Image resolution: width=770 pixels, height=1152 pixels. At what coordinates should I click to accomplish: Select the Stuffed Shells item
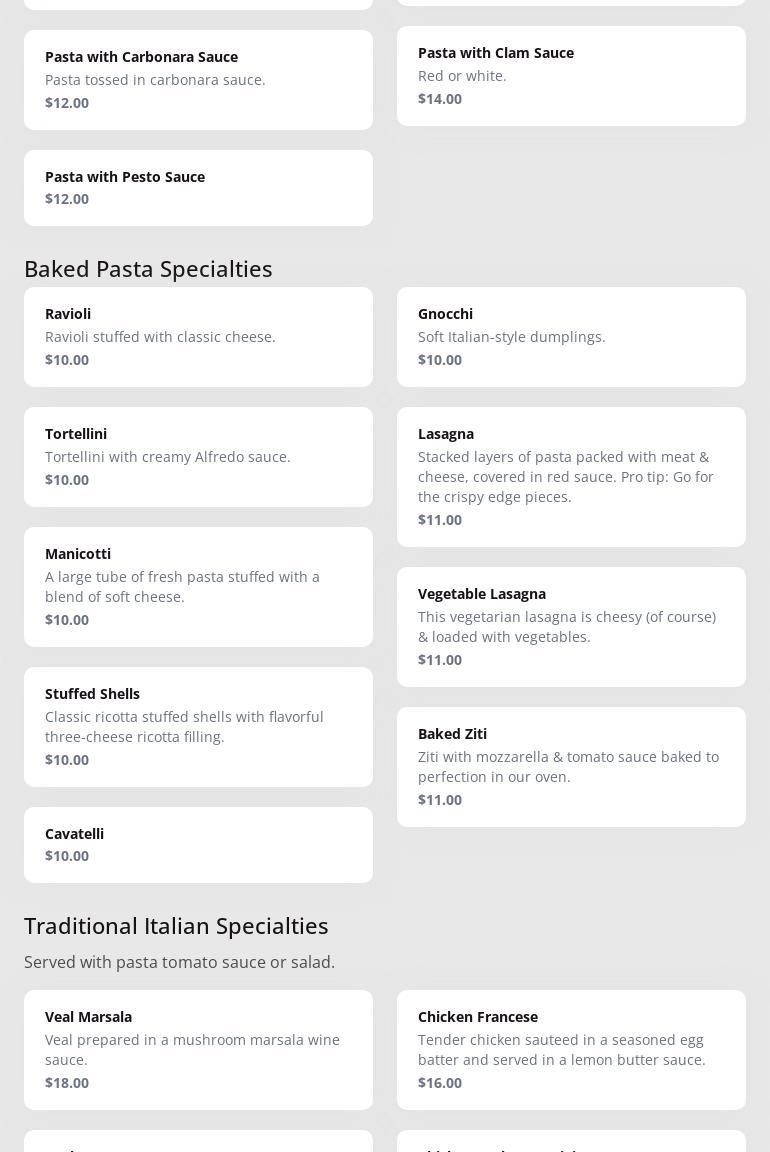[x=198, y=727]
